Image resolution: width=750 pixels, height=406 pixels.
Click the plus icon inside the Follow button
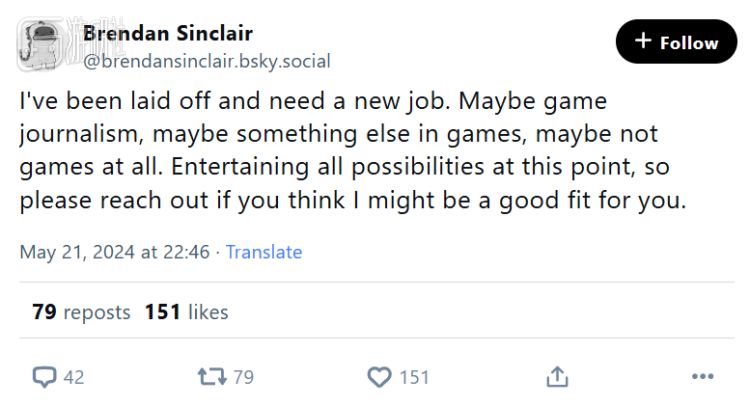643,42
